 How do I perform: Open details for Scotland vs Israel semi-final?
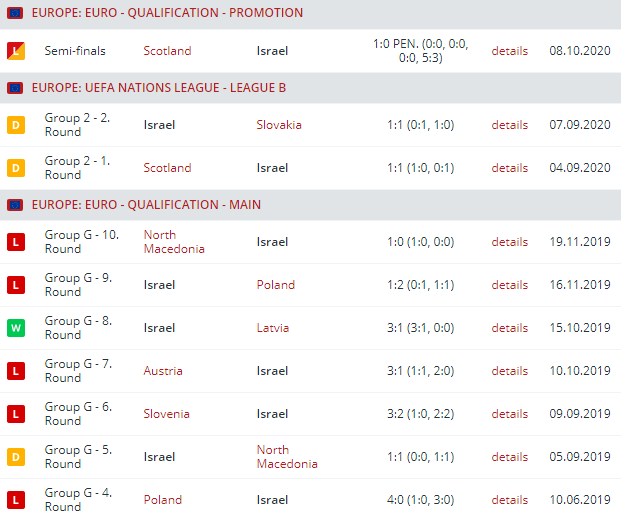pyautogui.click(x=509, y=50)
